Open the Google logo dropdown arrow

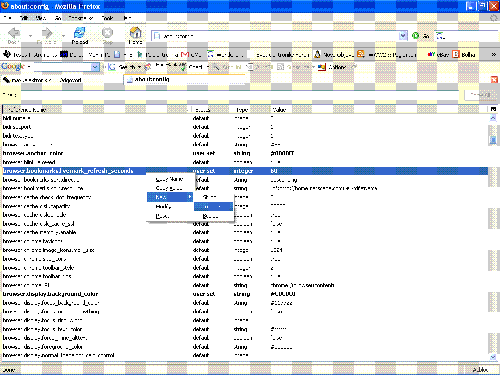tap(29, 67)
